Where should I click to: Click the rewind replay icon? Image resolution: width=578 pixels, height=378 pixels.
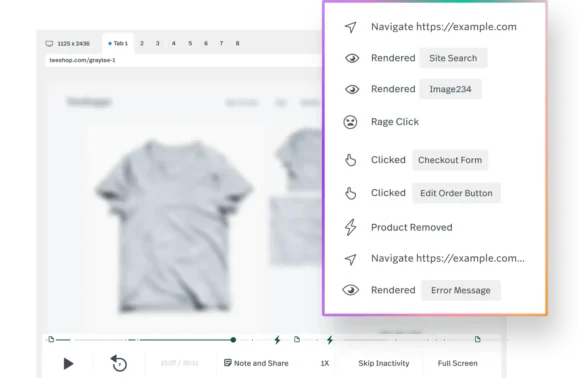(x=119, y=363)
